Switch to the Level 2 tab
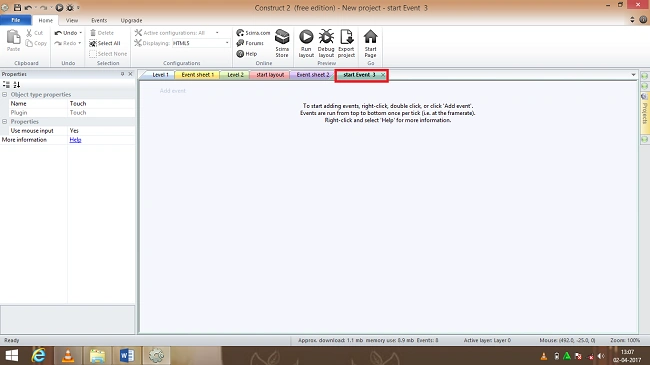 point(235,75)
